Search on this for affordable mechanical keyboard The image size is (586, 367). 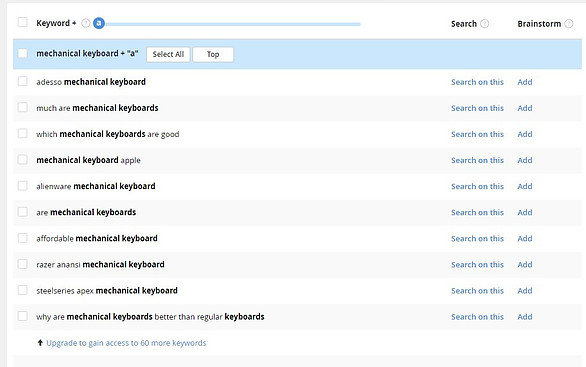(x=477, y=238)
